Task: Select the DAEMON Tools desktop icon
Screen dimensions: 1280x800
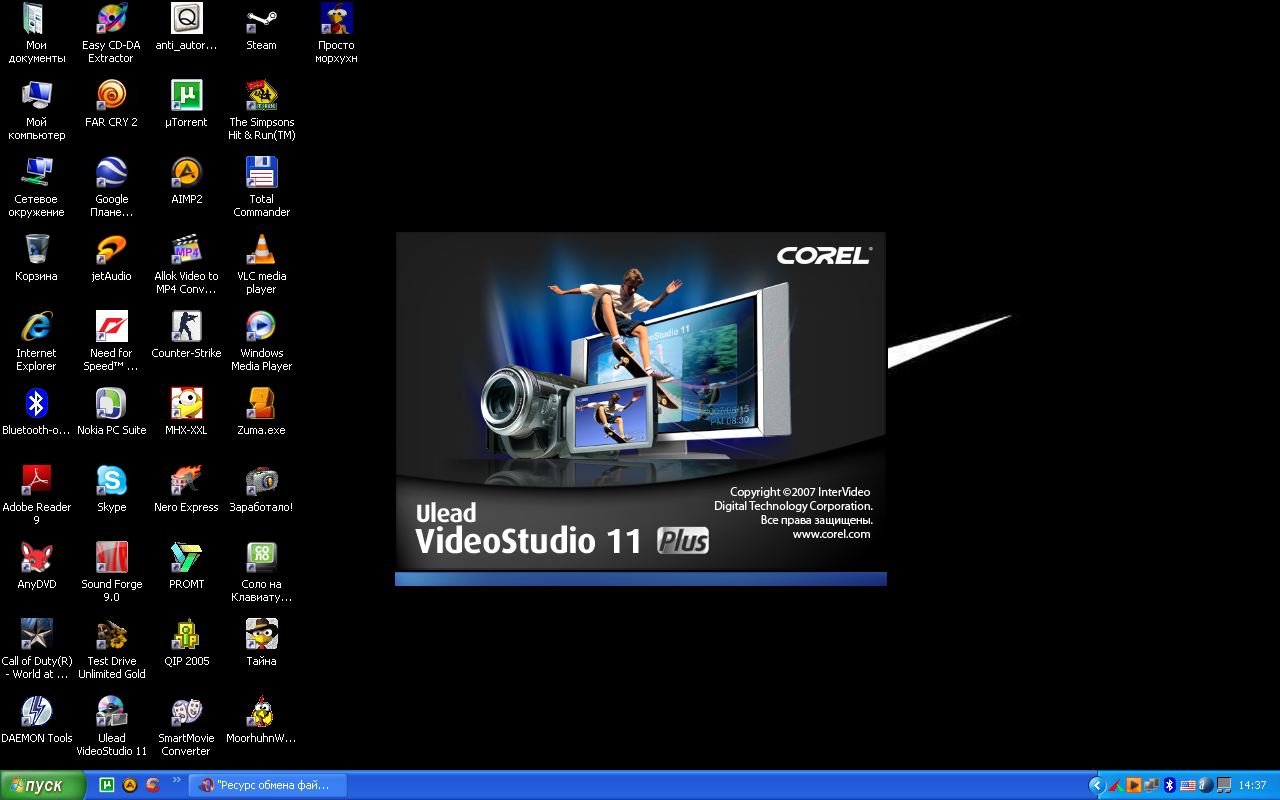Action: (36, 712)
